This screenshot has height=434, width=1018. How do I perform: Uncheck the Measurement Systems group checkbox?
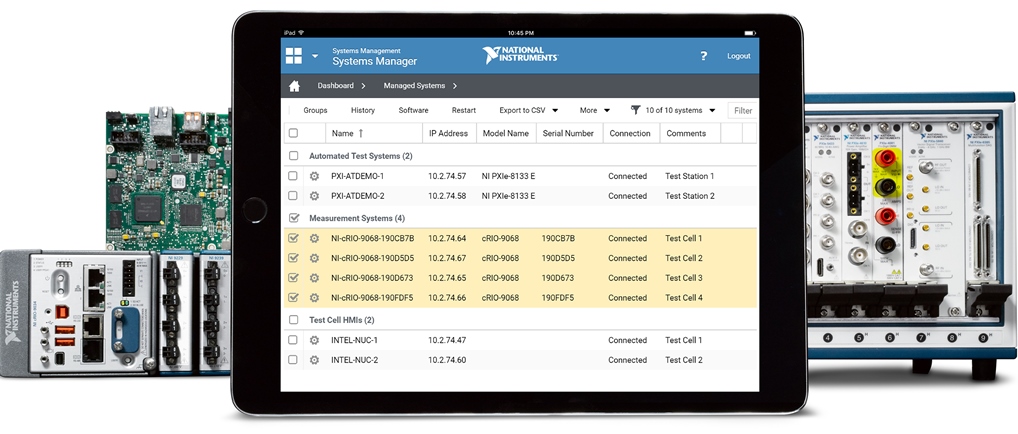293,217
